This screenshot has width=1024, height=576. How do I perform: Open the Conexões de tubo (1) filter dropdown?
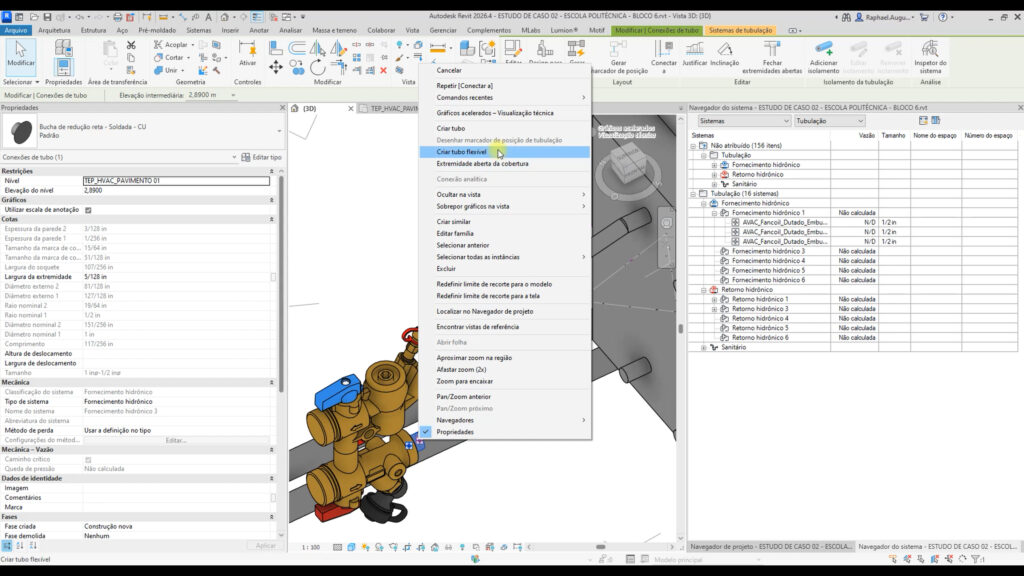pos(119,157)
